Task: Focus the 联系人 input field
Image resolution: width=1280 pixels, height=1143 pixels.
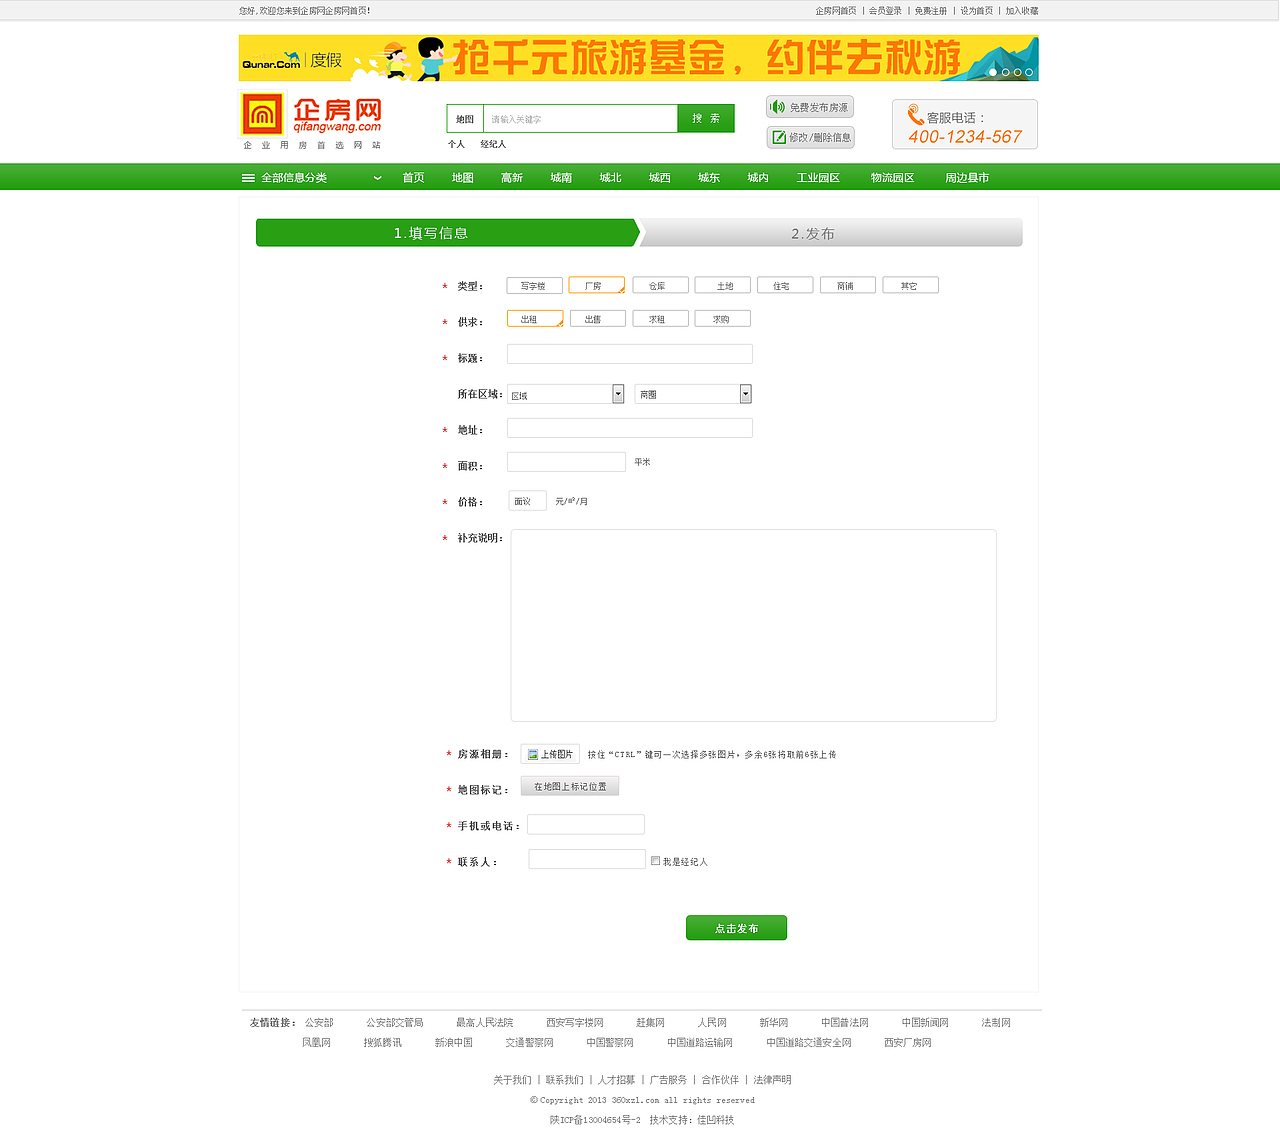Action: [x=587, y=859]
